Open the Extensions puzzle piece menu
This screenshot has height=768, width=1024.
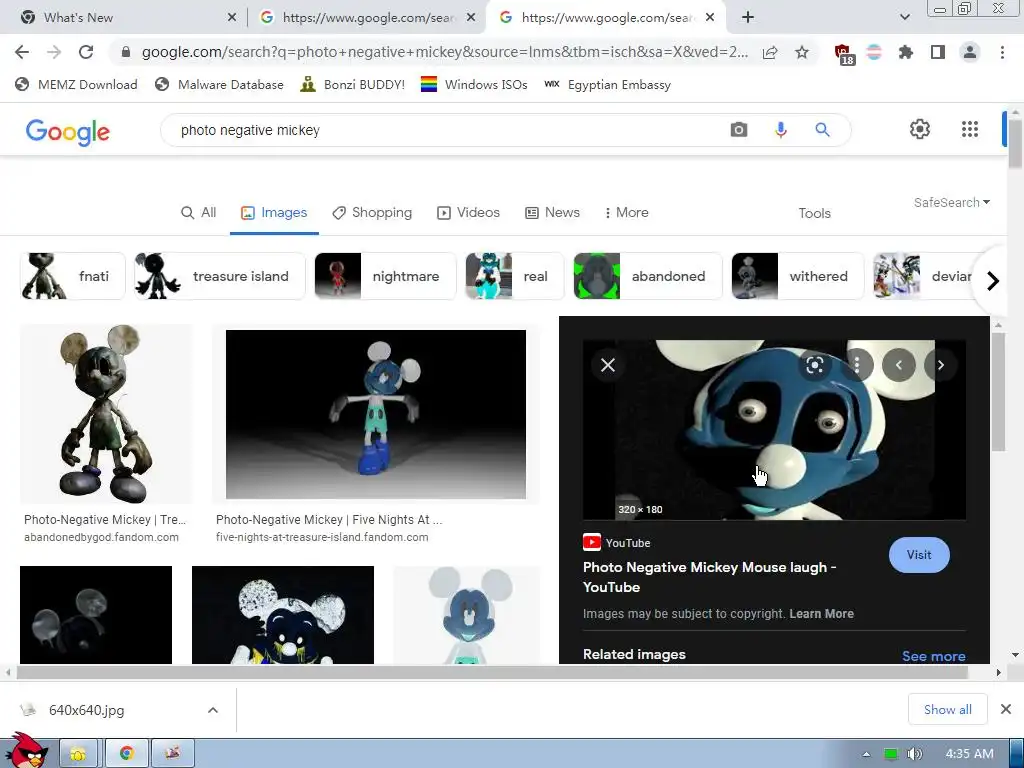(906, 52)
